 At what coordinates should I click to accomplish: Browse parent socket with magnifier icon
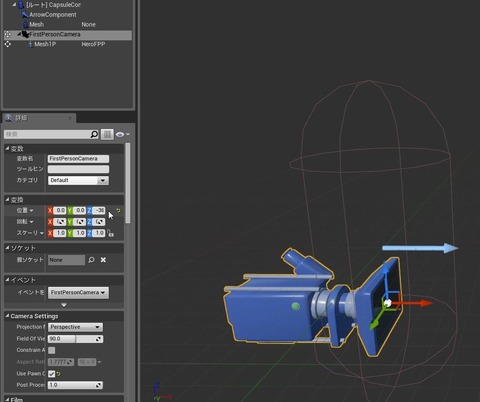pos(91,260)
